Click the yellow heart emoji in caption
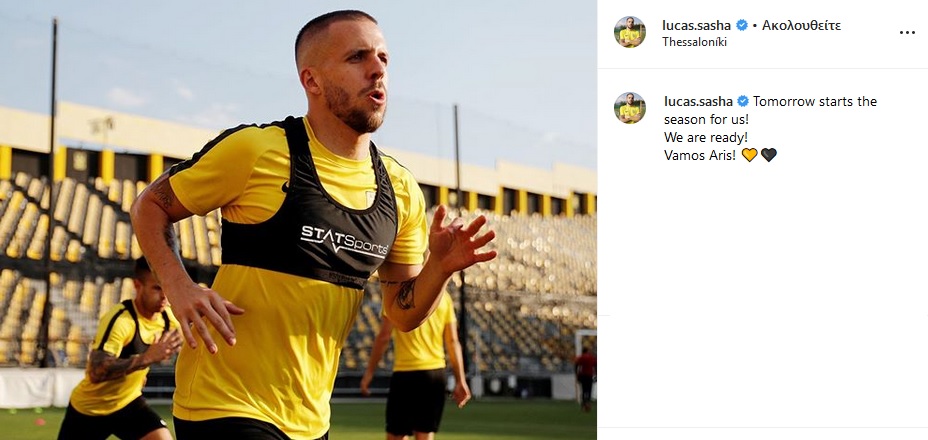 (x=749, y=155)
